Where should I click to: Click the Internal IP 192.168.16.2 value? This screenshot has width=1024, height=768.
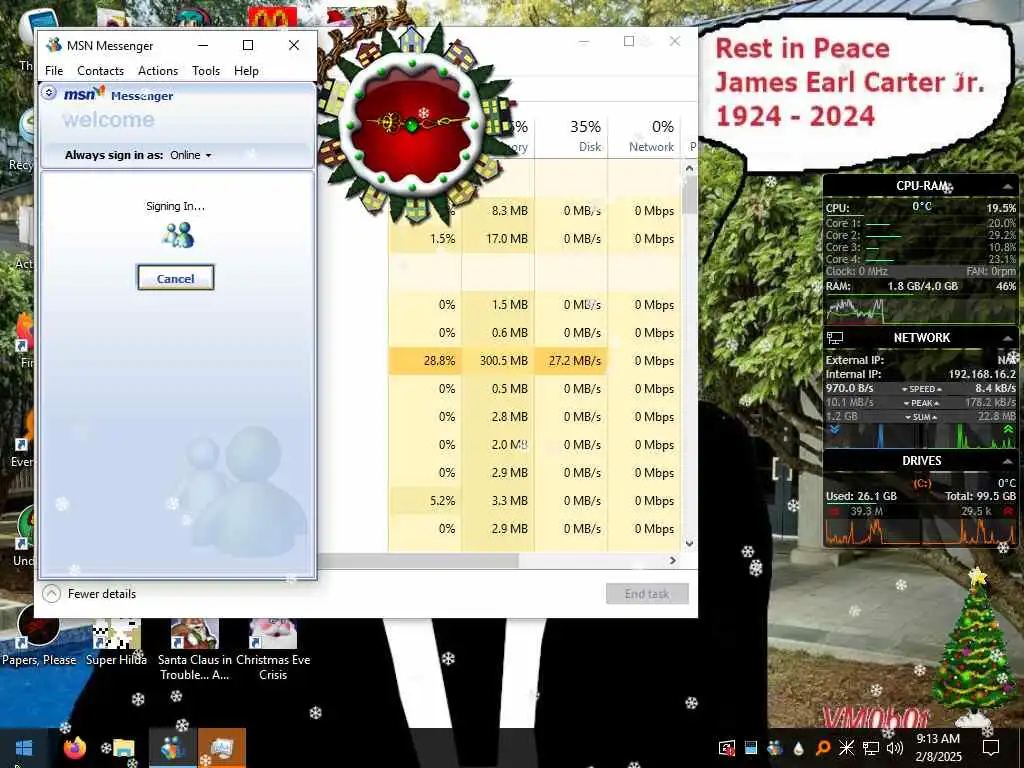coord(982,374)
